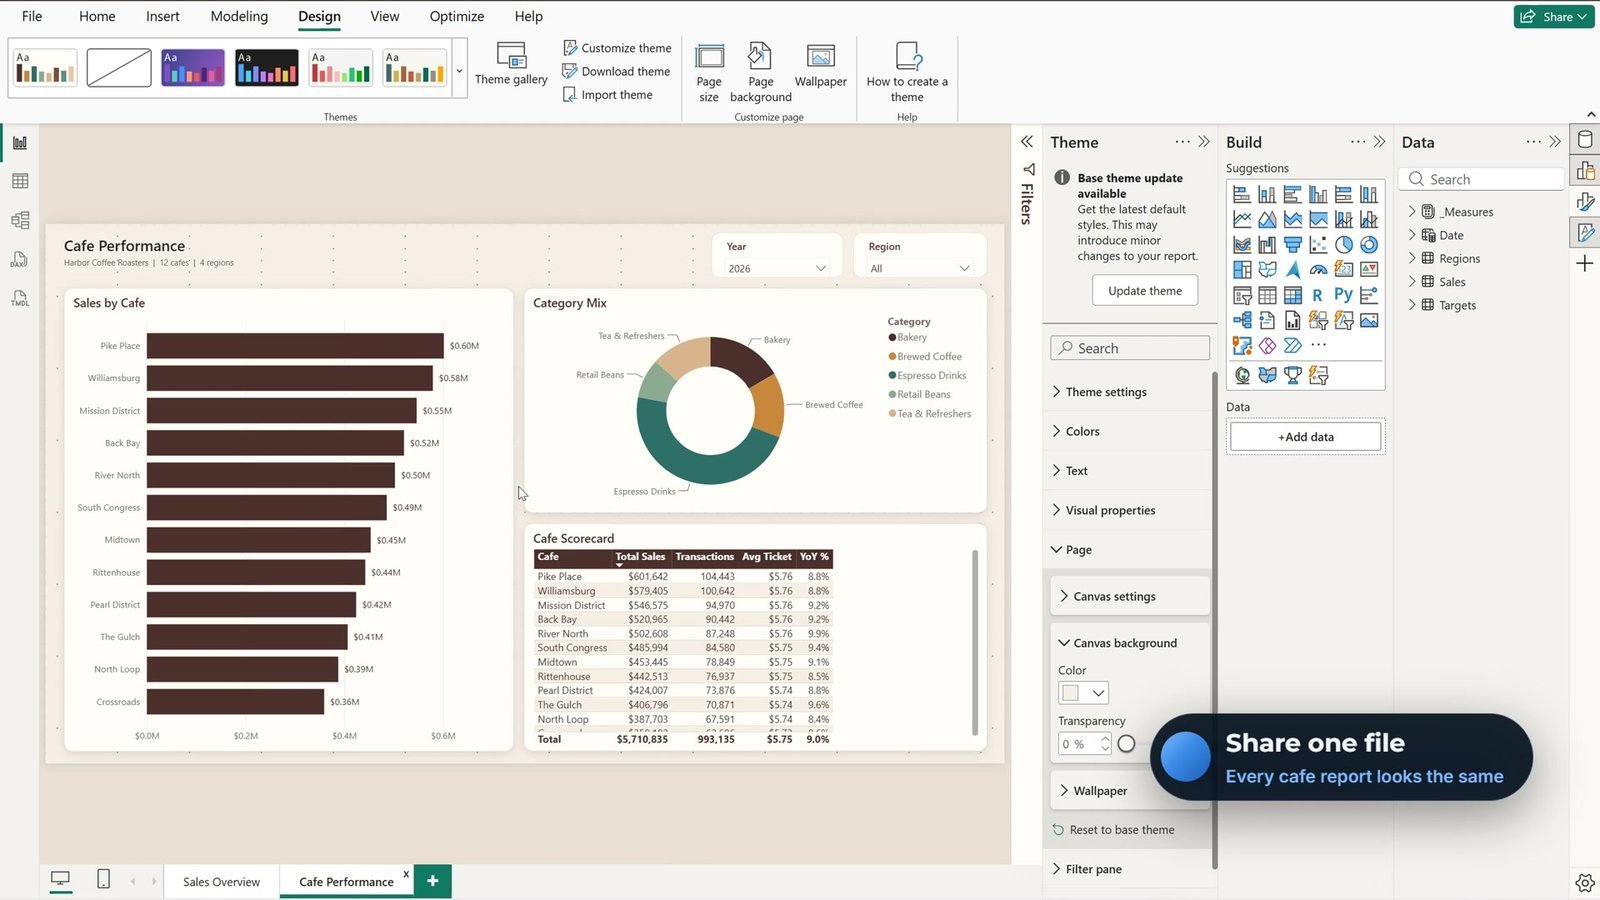
Task: Pick the Gauge visual icon
Action: tap(1318, 269)
